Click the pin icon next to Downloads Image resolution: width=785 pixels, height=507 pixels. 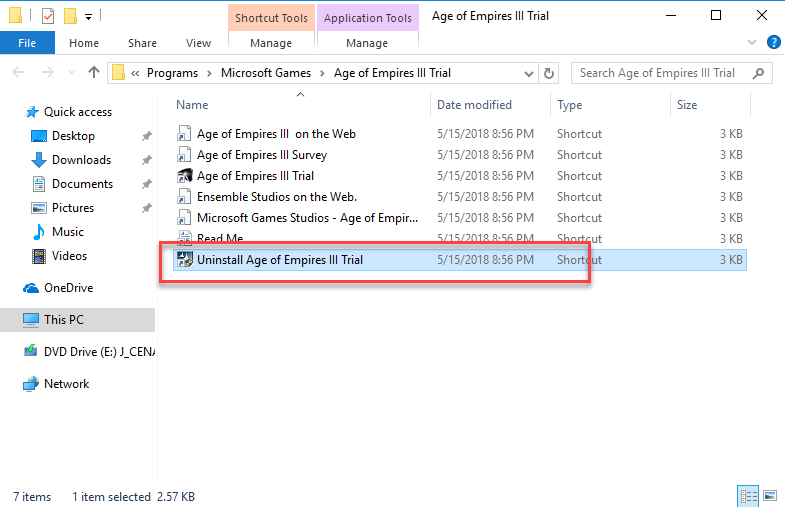click(146, 160)
